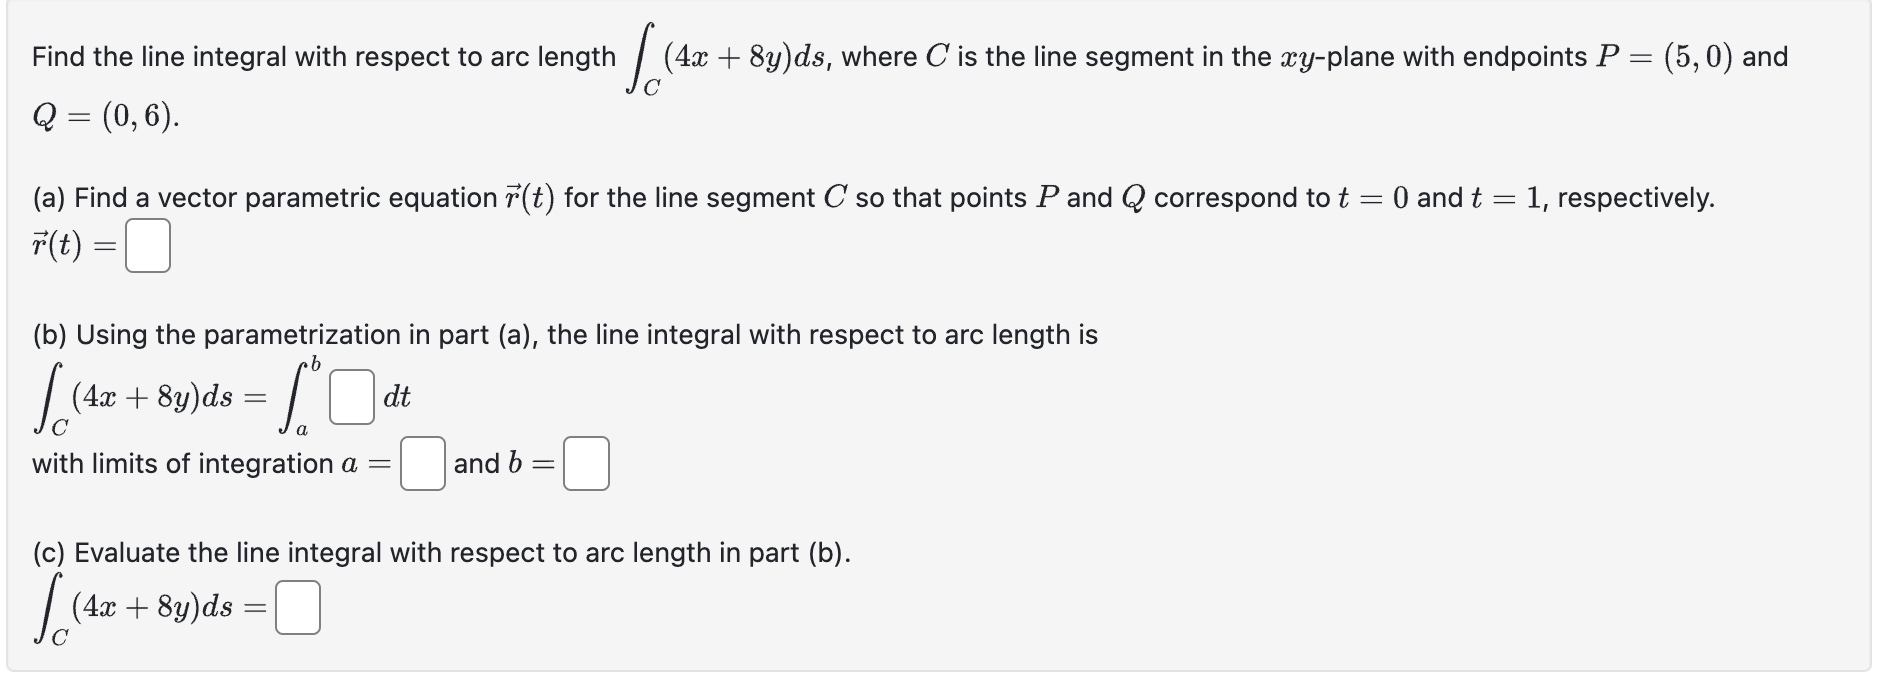Click the upper limit b input box
This screenshot has width=1879, height=677.
pos(587,465)
